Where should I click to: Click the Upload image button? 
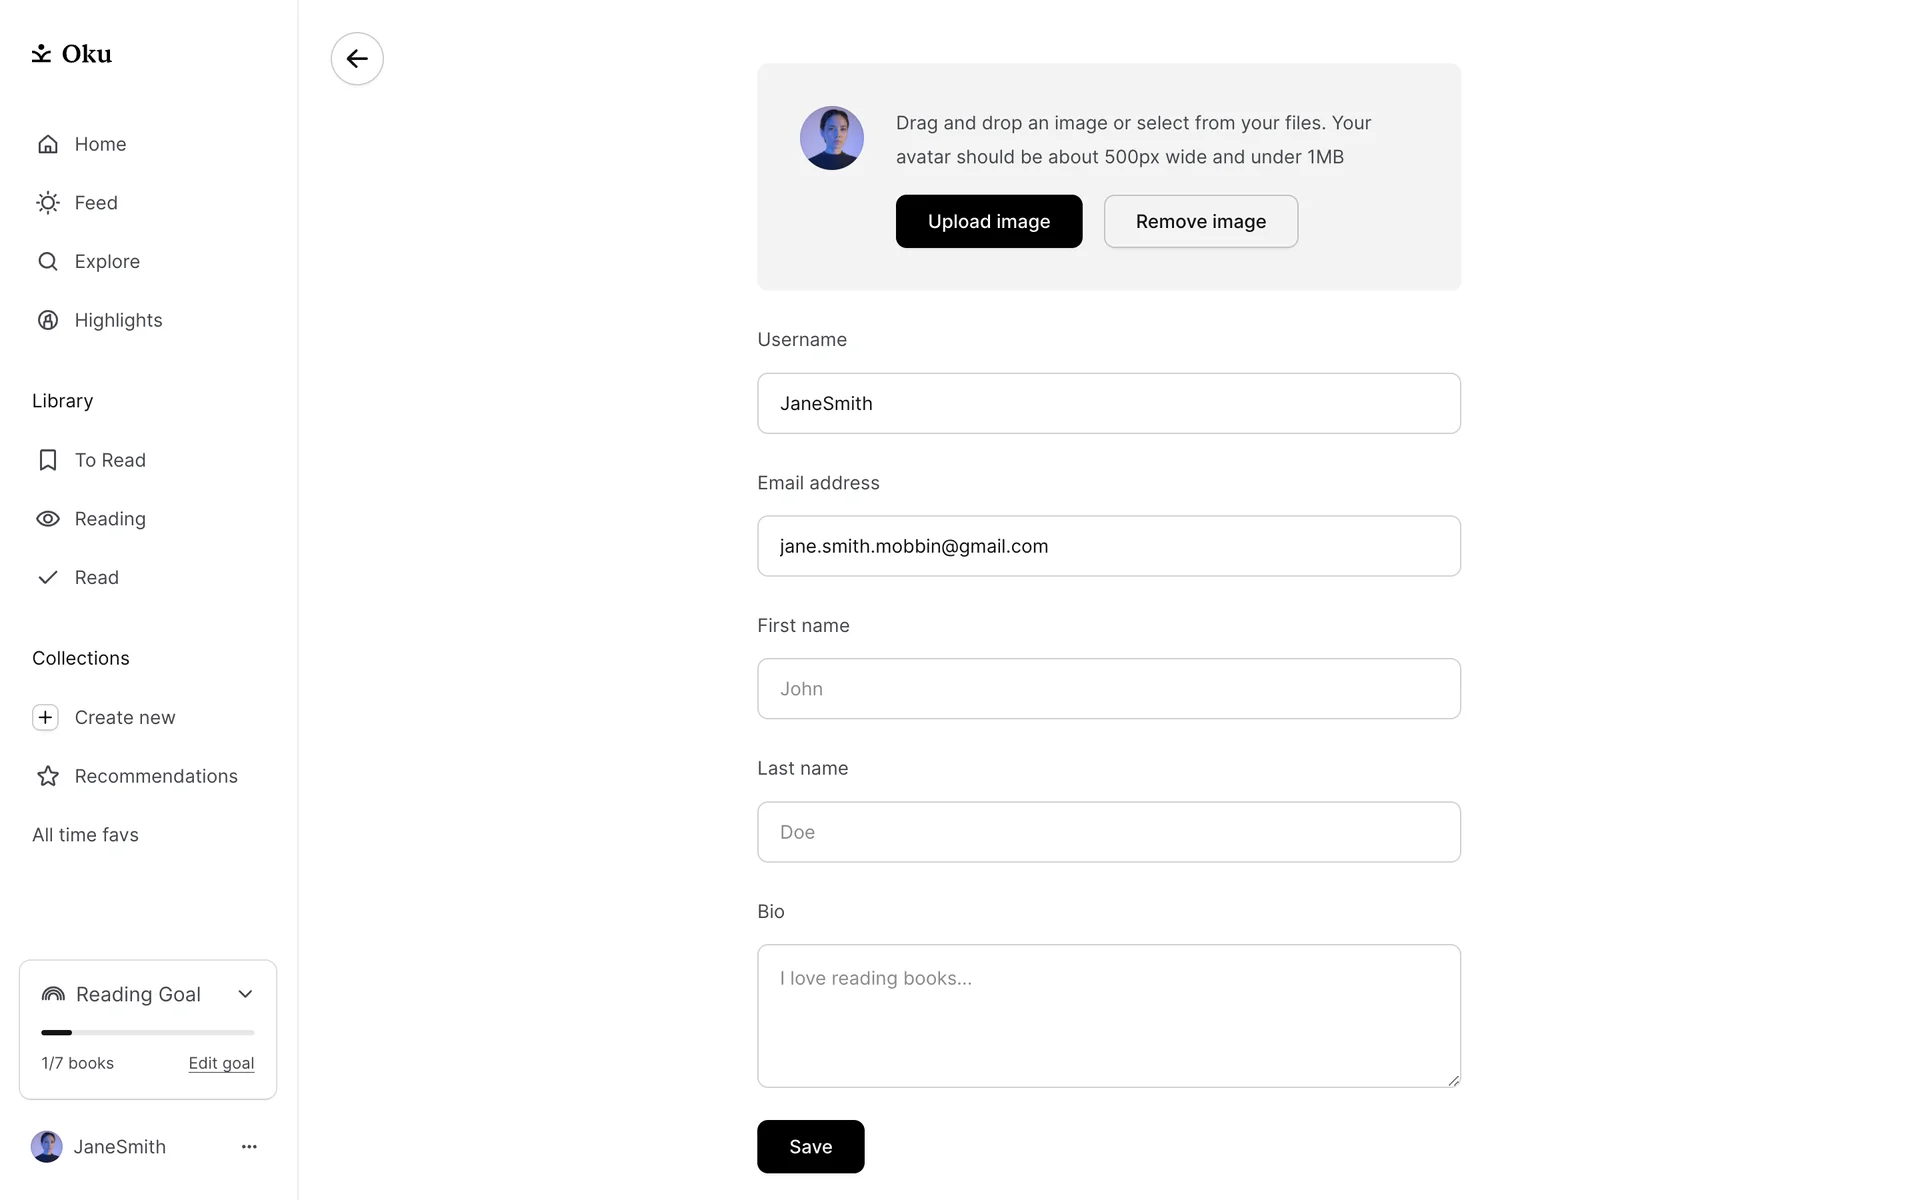[x=988, y=222]
